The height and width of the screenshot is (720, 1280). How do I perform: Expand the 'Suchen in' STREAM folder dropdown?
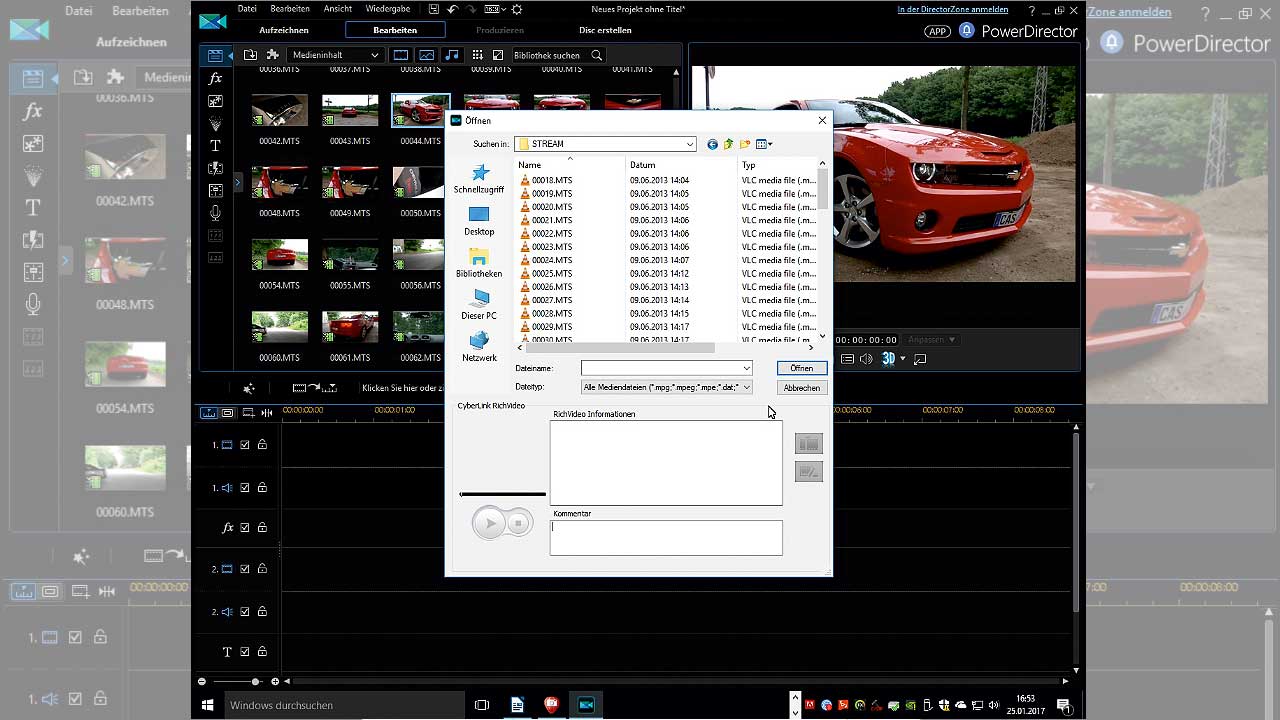(689, 144)
